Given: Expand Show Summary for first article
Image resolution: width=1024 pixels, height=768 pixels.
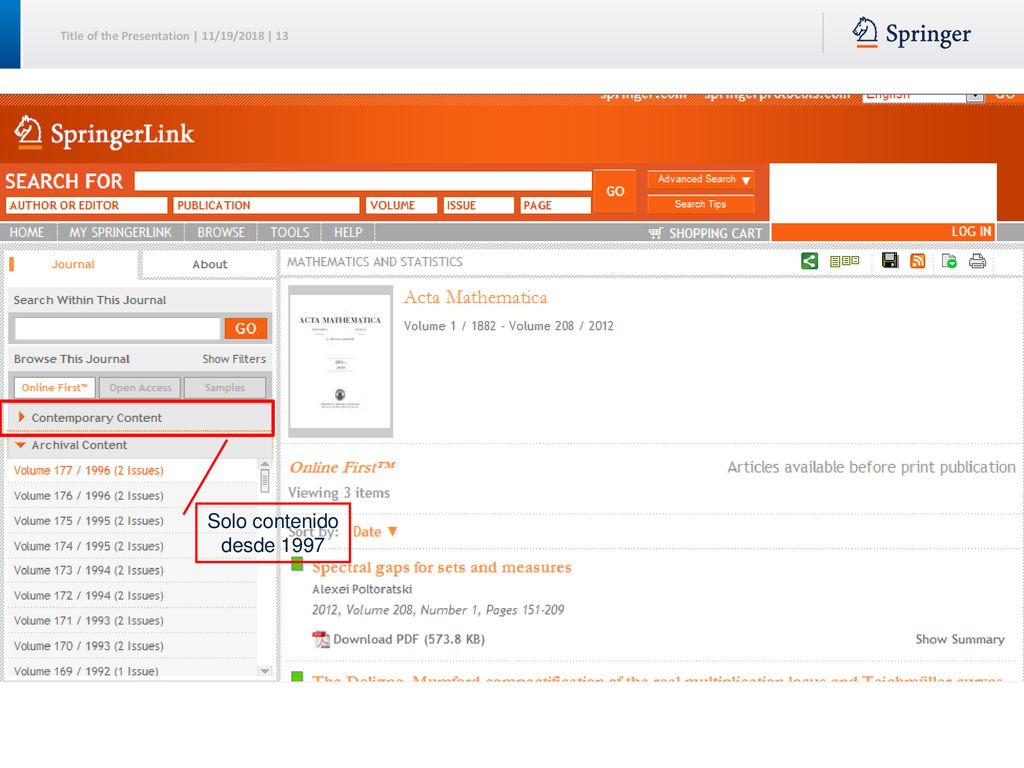Looking at the screenshot, I should click(959, 639).
